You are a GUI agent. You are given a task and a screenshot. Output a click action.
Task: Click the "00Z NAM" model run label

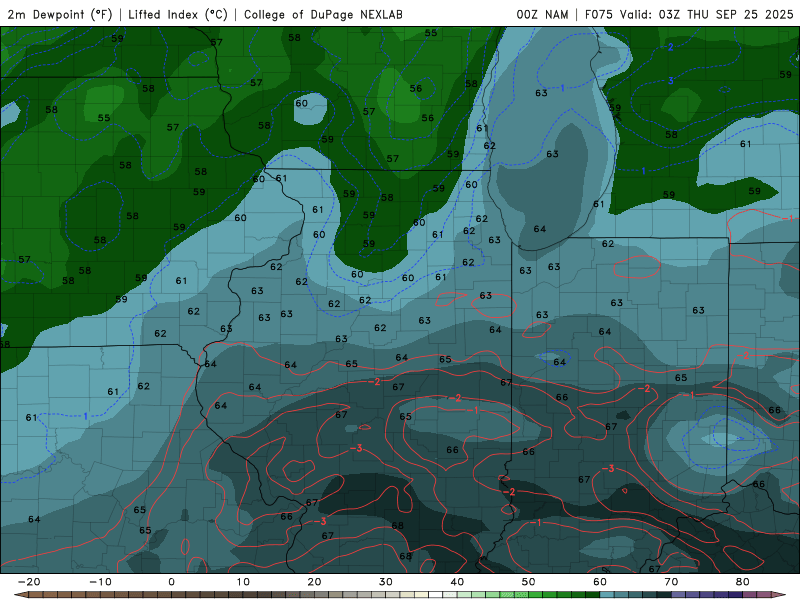tap(542, 14)
